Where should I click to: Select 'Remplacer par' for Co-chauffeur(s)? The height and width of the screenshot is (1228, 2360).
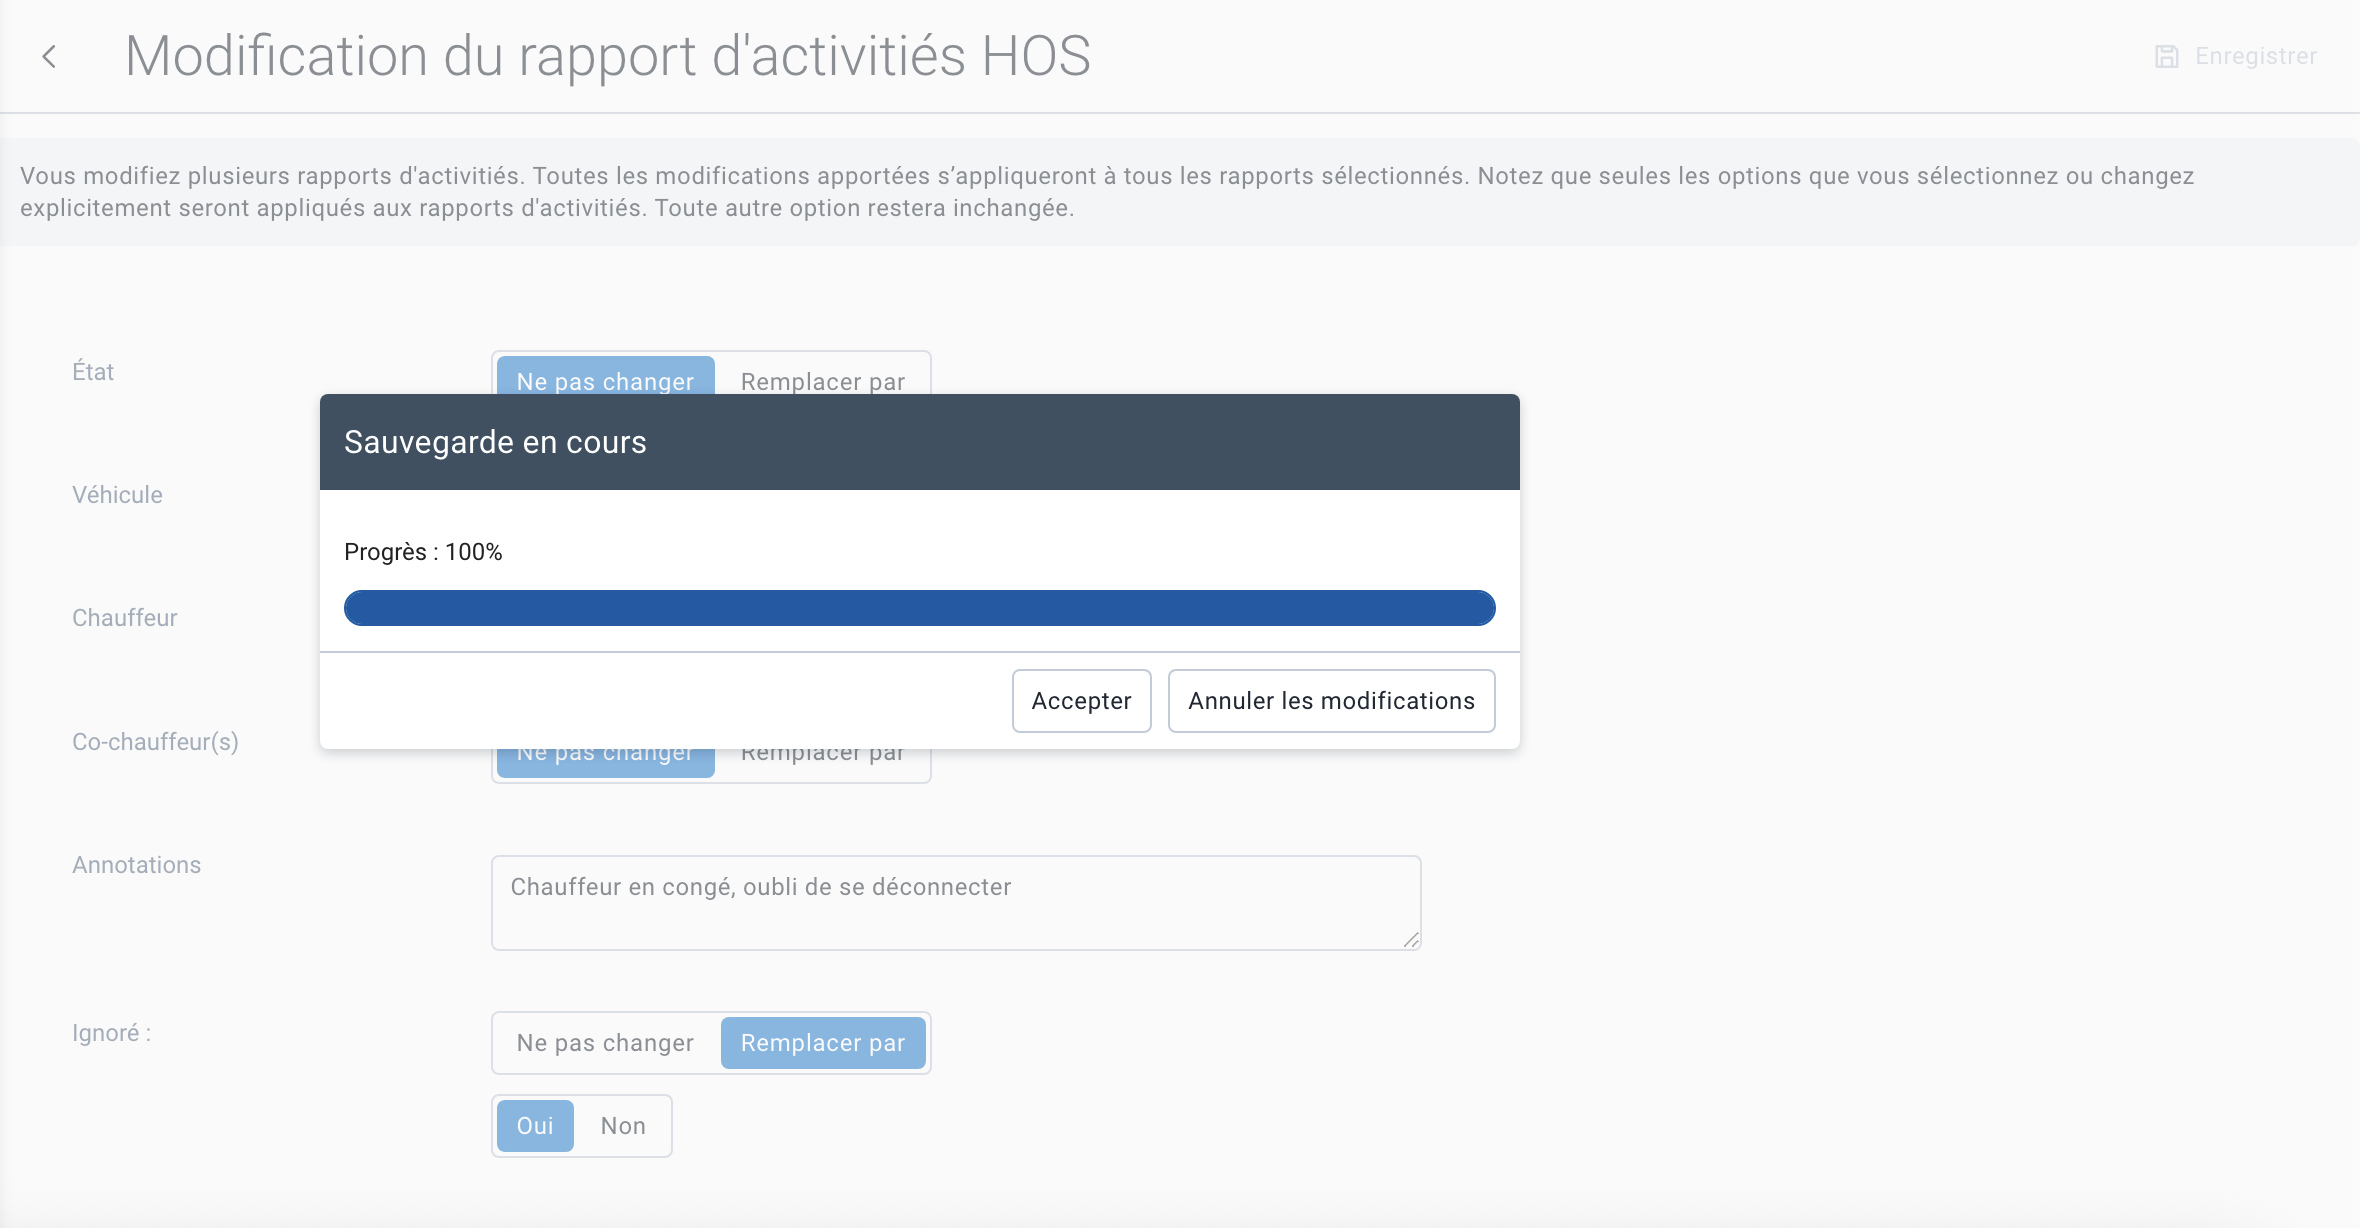823,762
